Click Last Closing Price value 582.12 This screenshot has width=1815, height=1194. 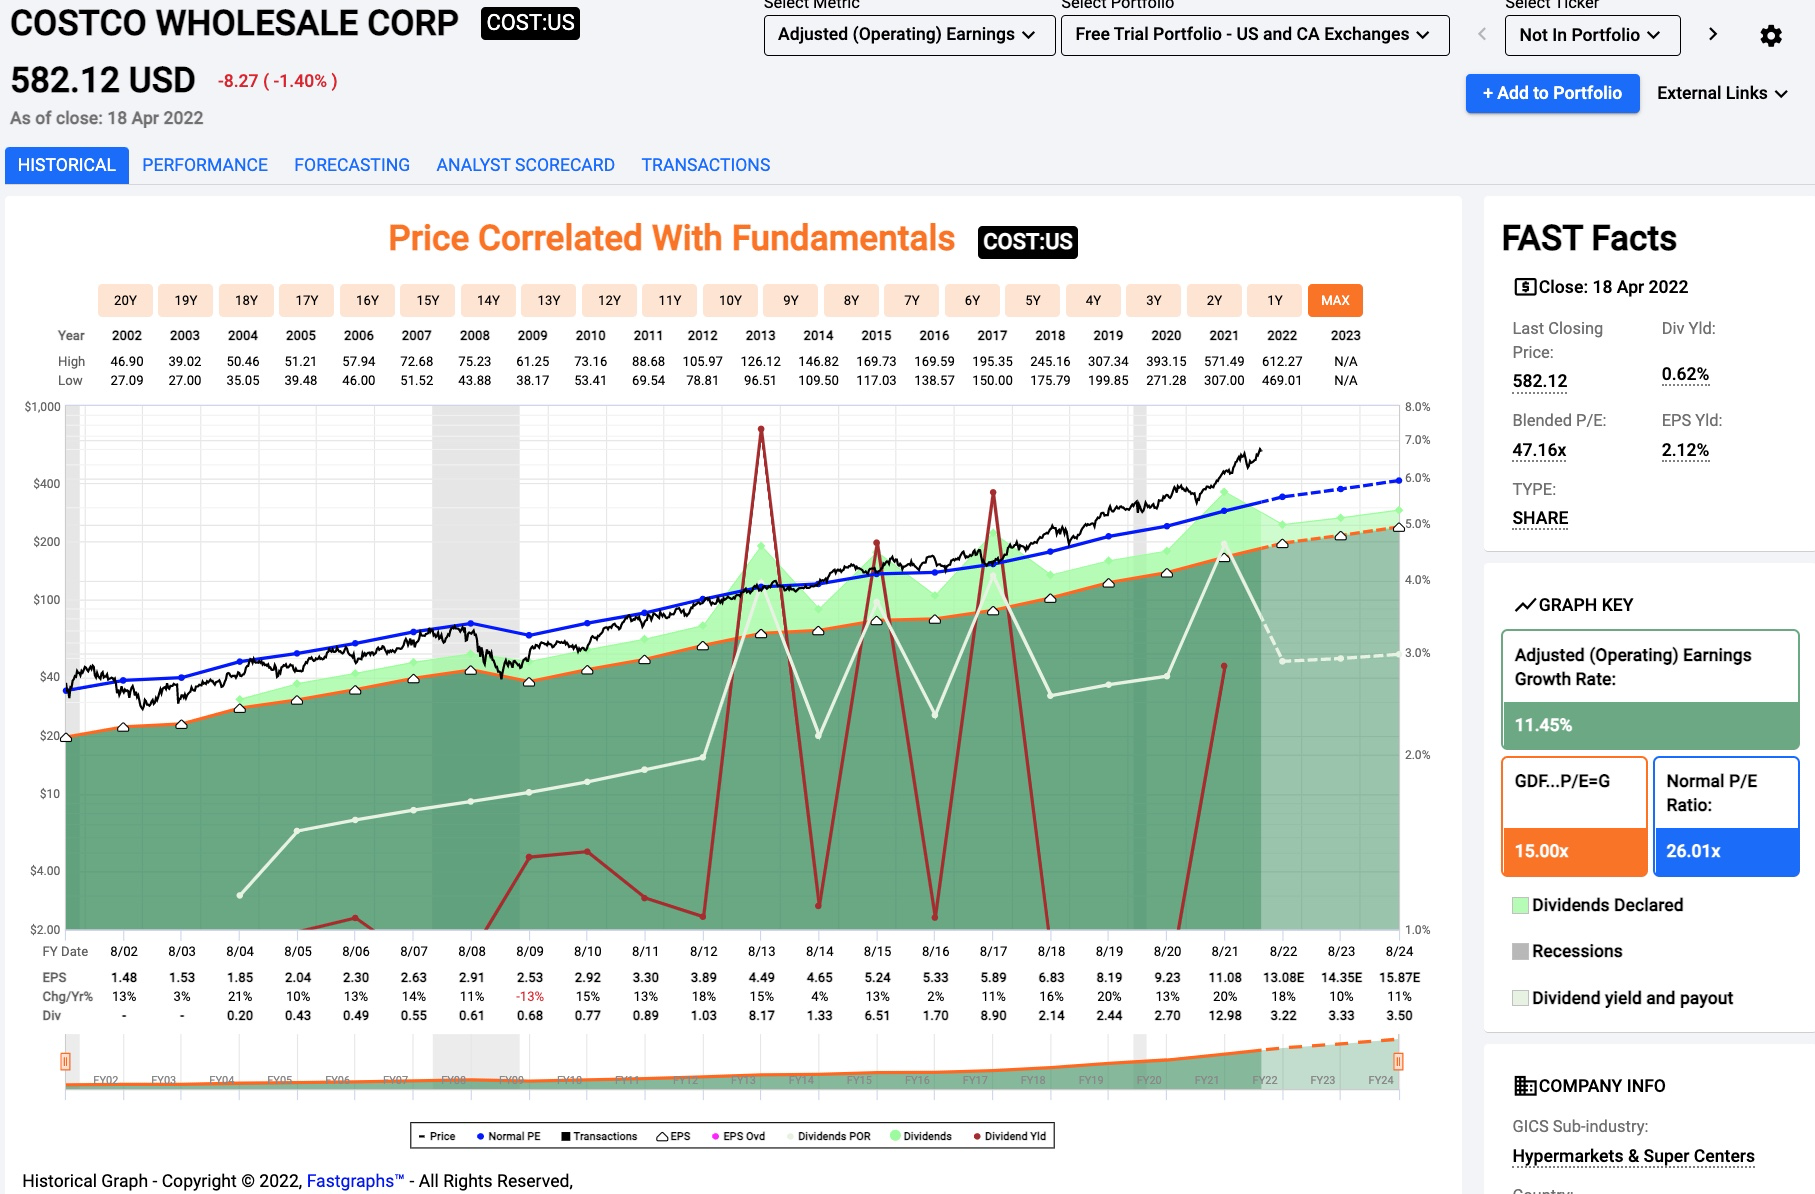click(x=1540, y=381)
